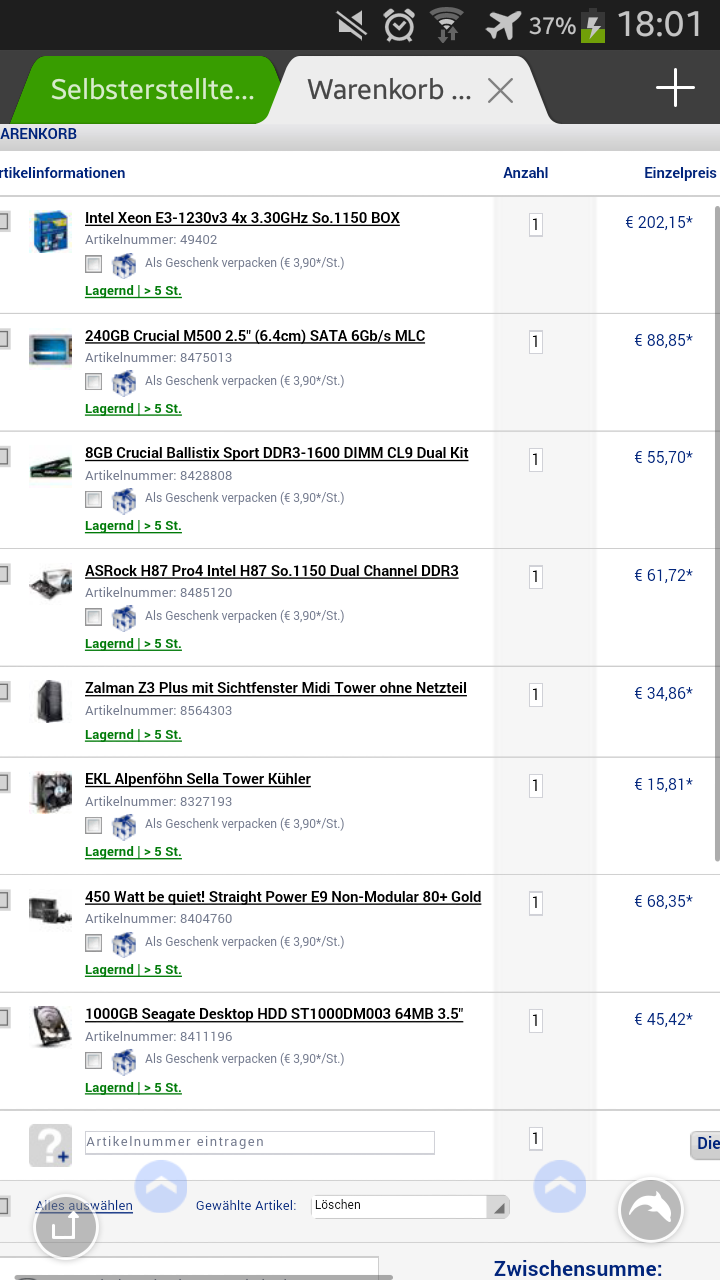Open the Löschen action dropdown

point(410,1206)
